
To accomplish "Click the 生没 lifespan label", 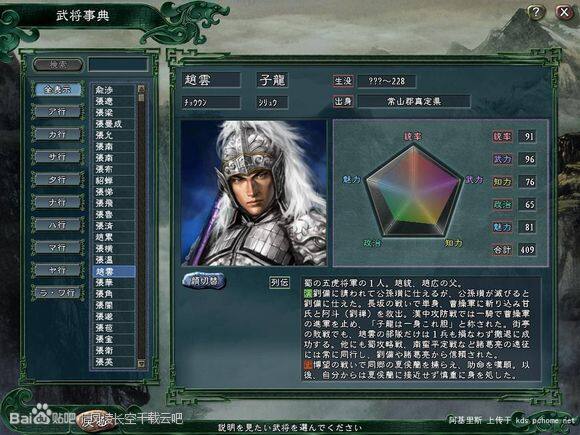I will pos(343,81).
